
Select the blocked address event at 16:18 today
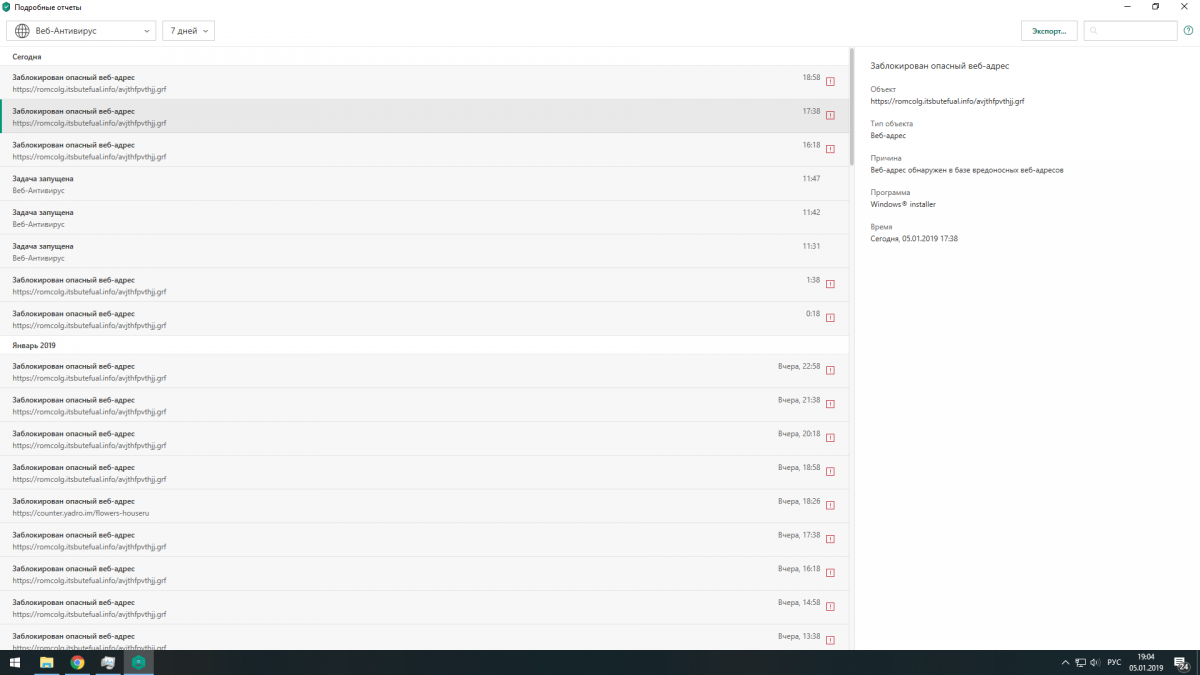click(x=424, y=151)
